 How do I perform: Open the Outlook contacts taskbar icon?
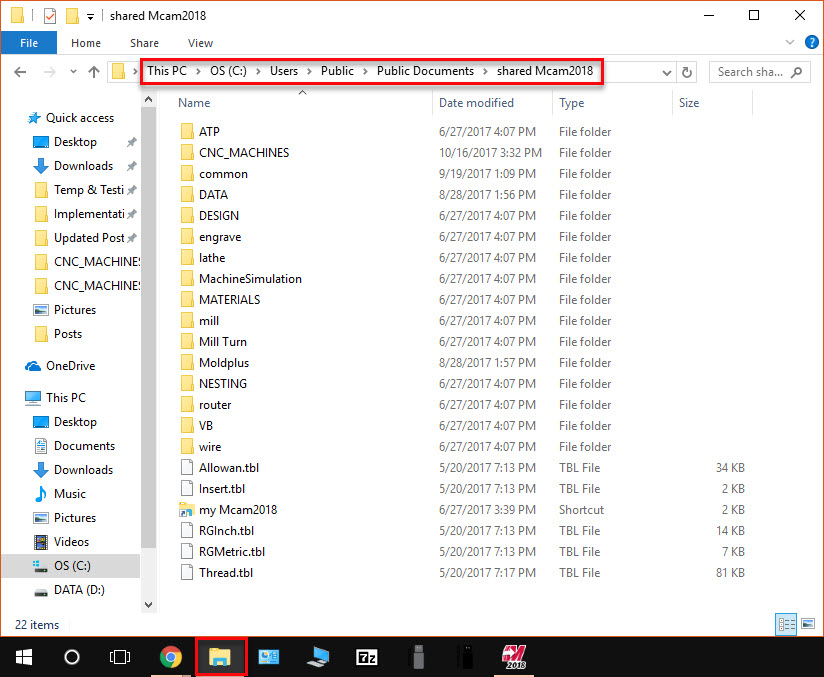[x=269, y=657]
